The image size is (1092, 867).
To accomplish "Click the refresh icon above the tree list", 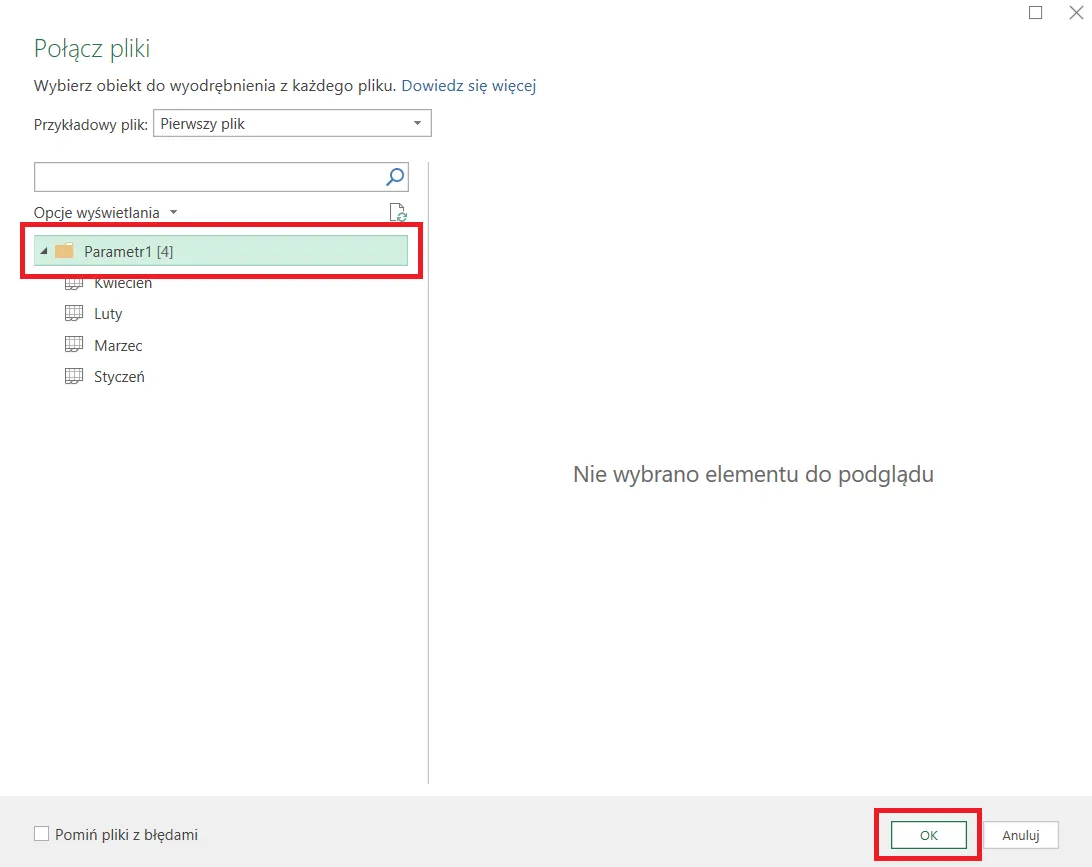I will point(397,212).
